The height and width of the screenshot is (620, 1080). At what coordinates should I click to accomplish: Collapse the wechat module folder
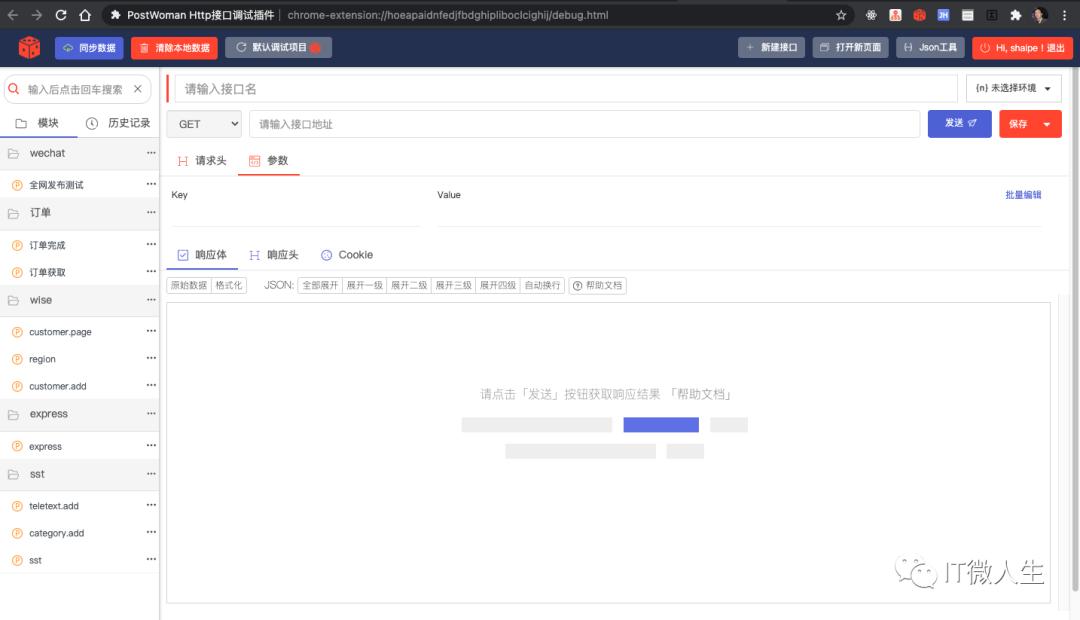pos(13,154)
